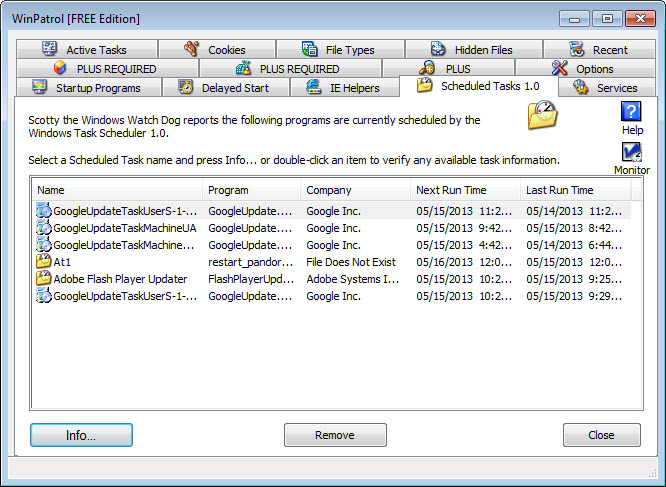Sort list by the Name column
The image size is (666, 487).
(x=117, y=190)
